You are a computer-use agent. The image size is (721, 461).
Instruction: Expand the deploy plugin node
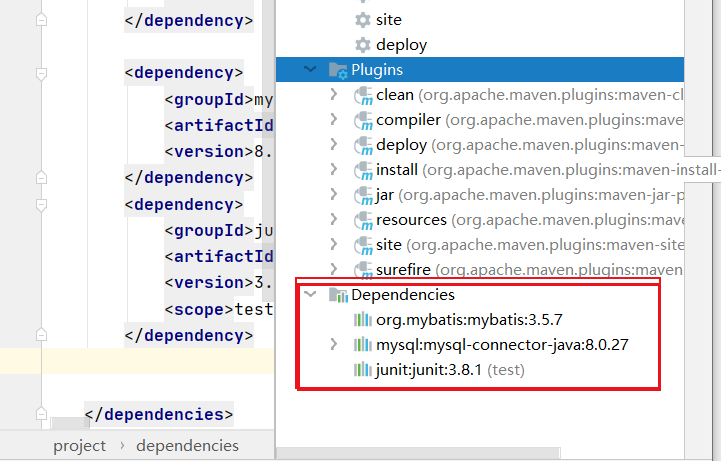point(334,144)
